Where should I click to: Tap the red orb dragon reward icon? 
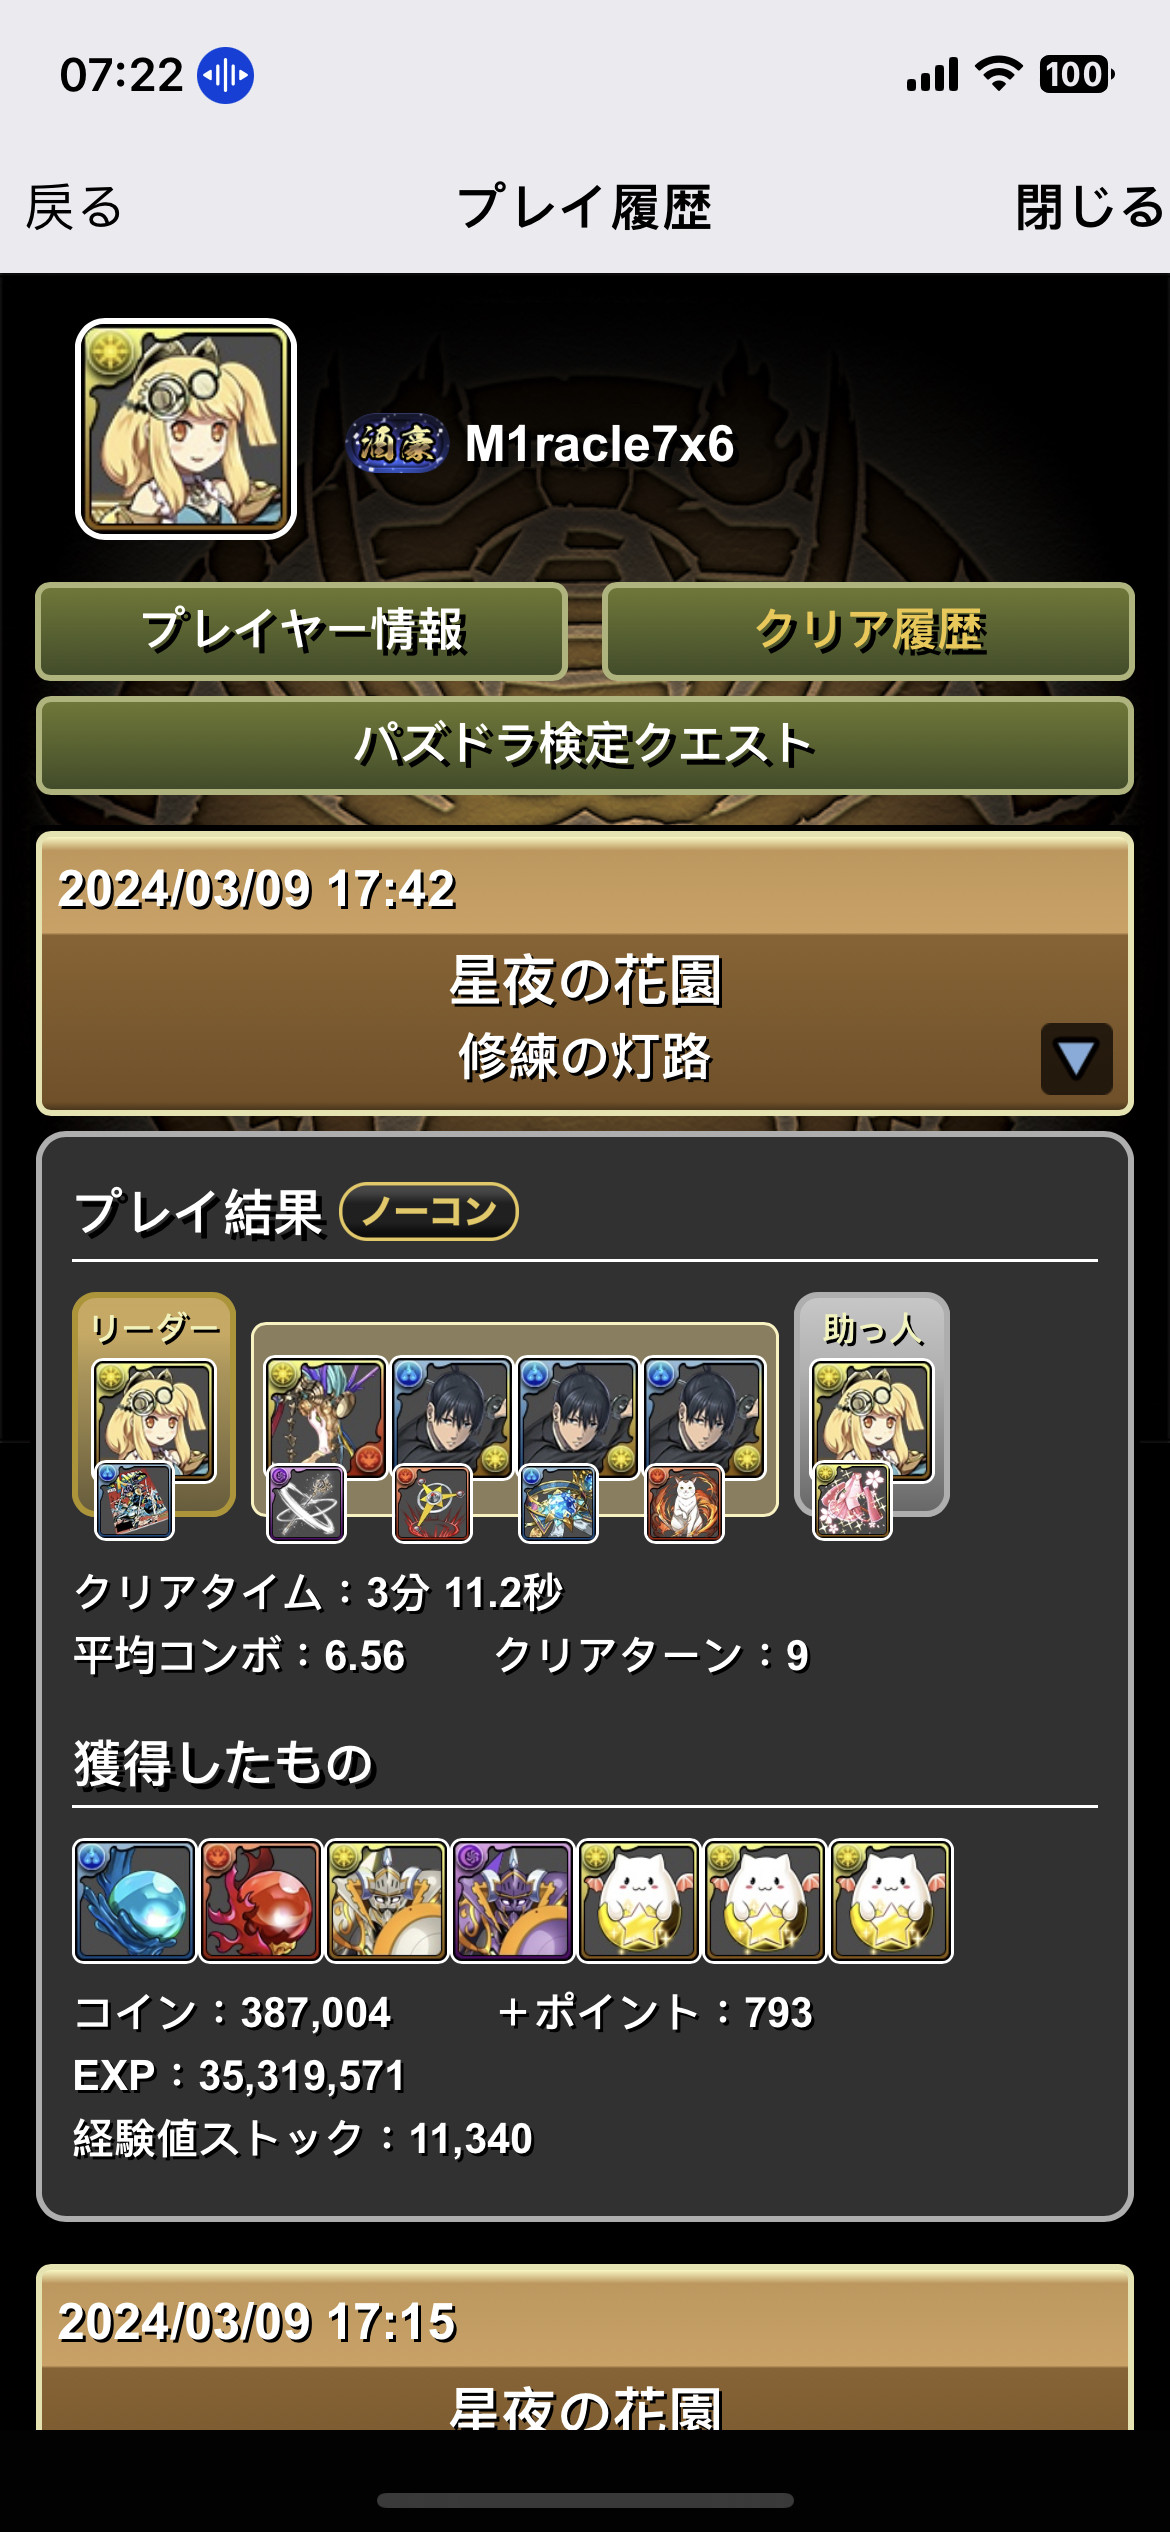260,1901
